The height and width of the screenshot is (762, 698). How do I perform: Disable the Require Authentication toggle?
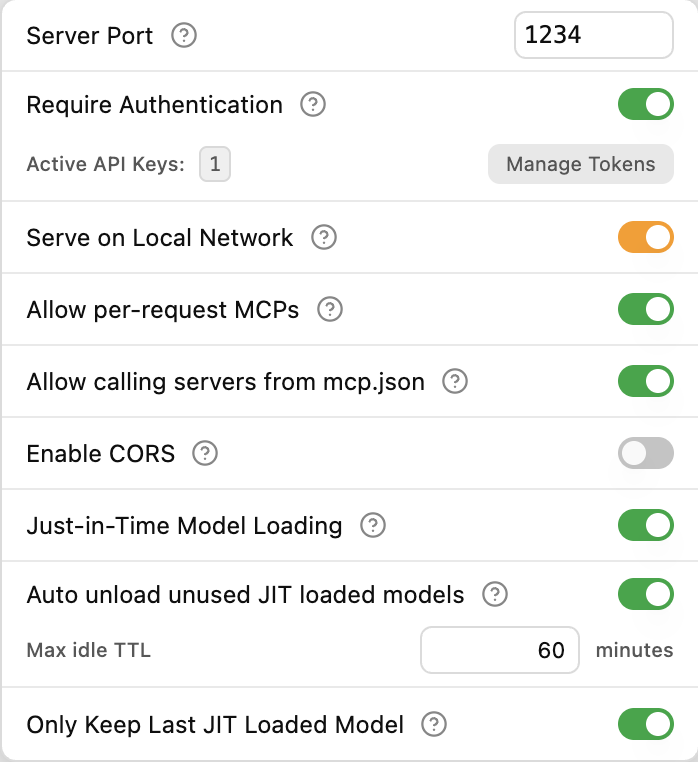(x=645, y=104)
